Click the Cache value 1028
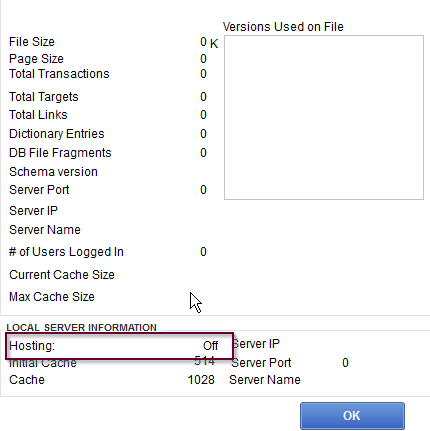430x431 pixels. click(x=201, y=380)
